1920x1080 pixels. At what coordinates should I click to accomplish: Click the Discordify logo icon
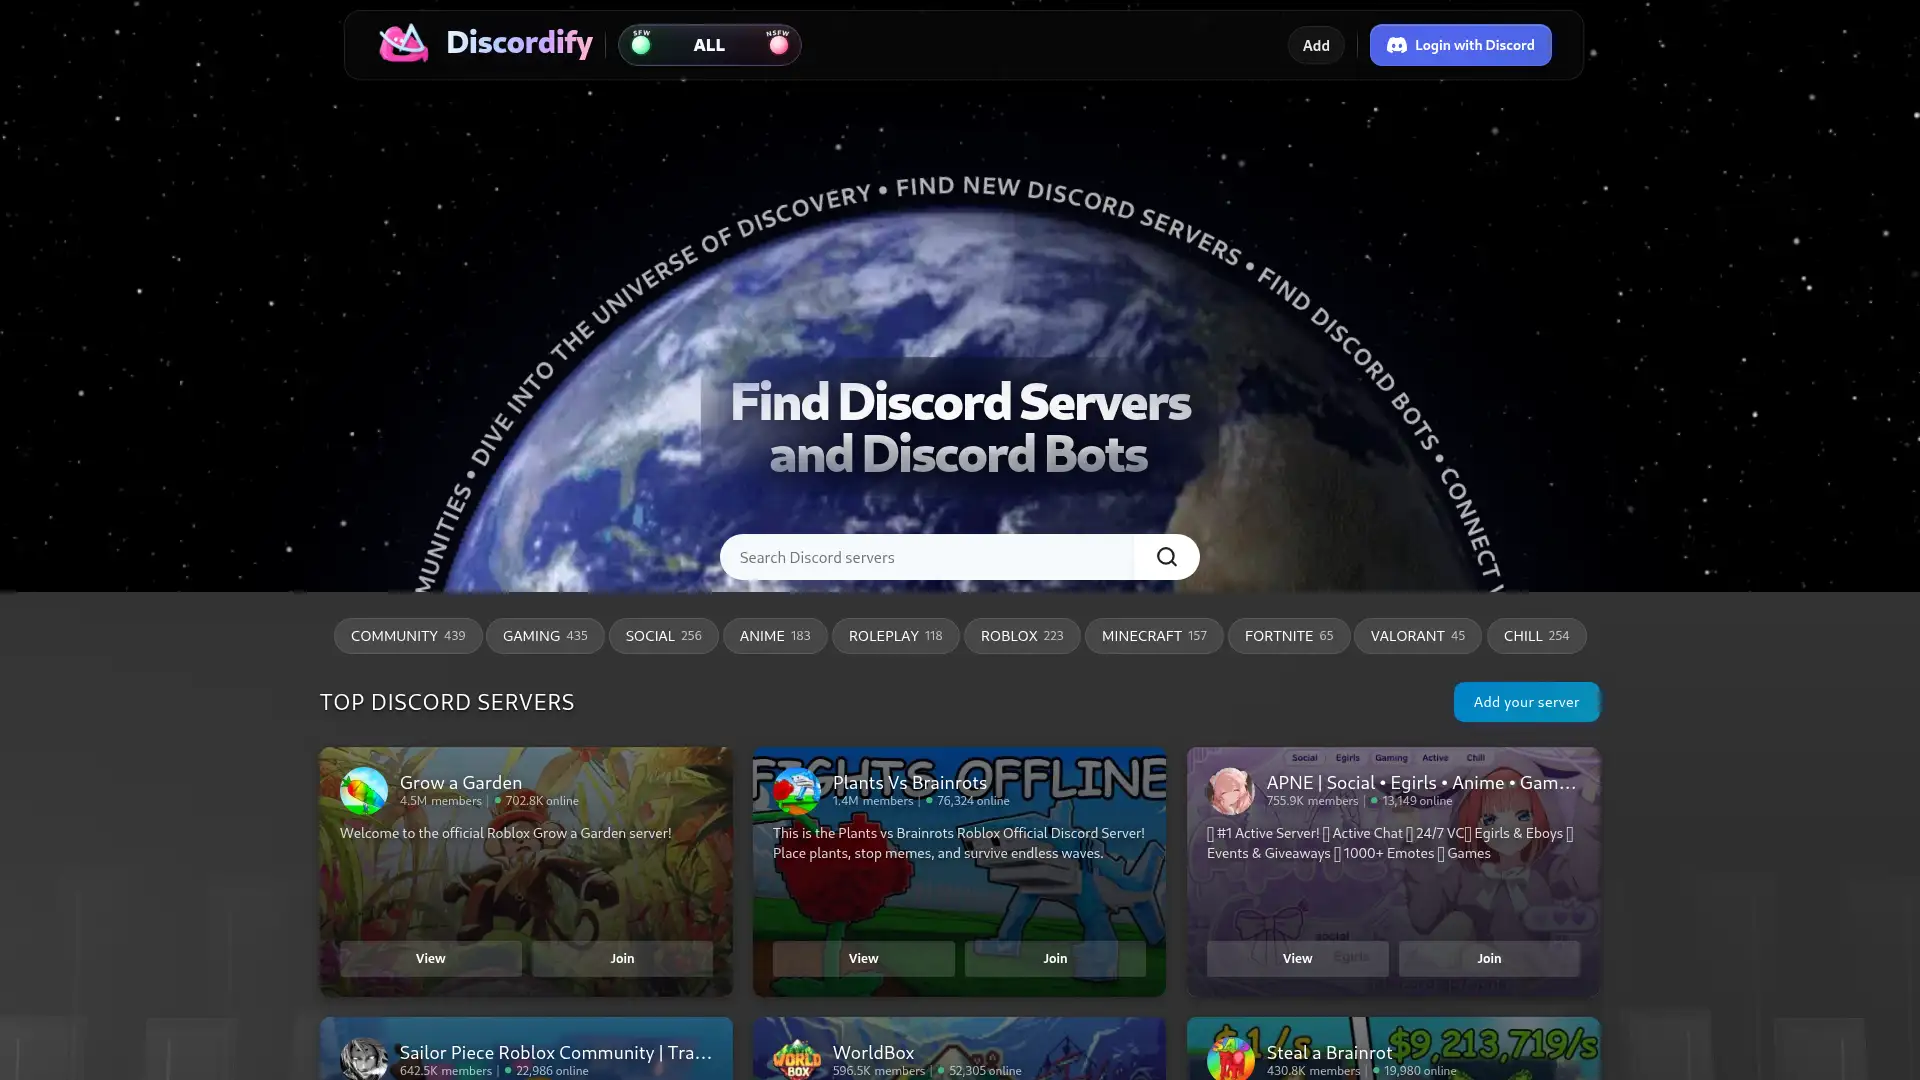point(404,44)
